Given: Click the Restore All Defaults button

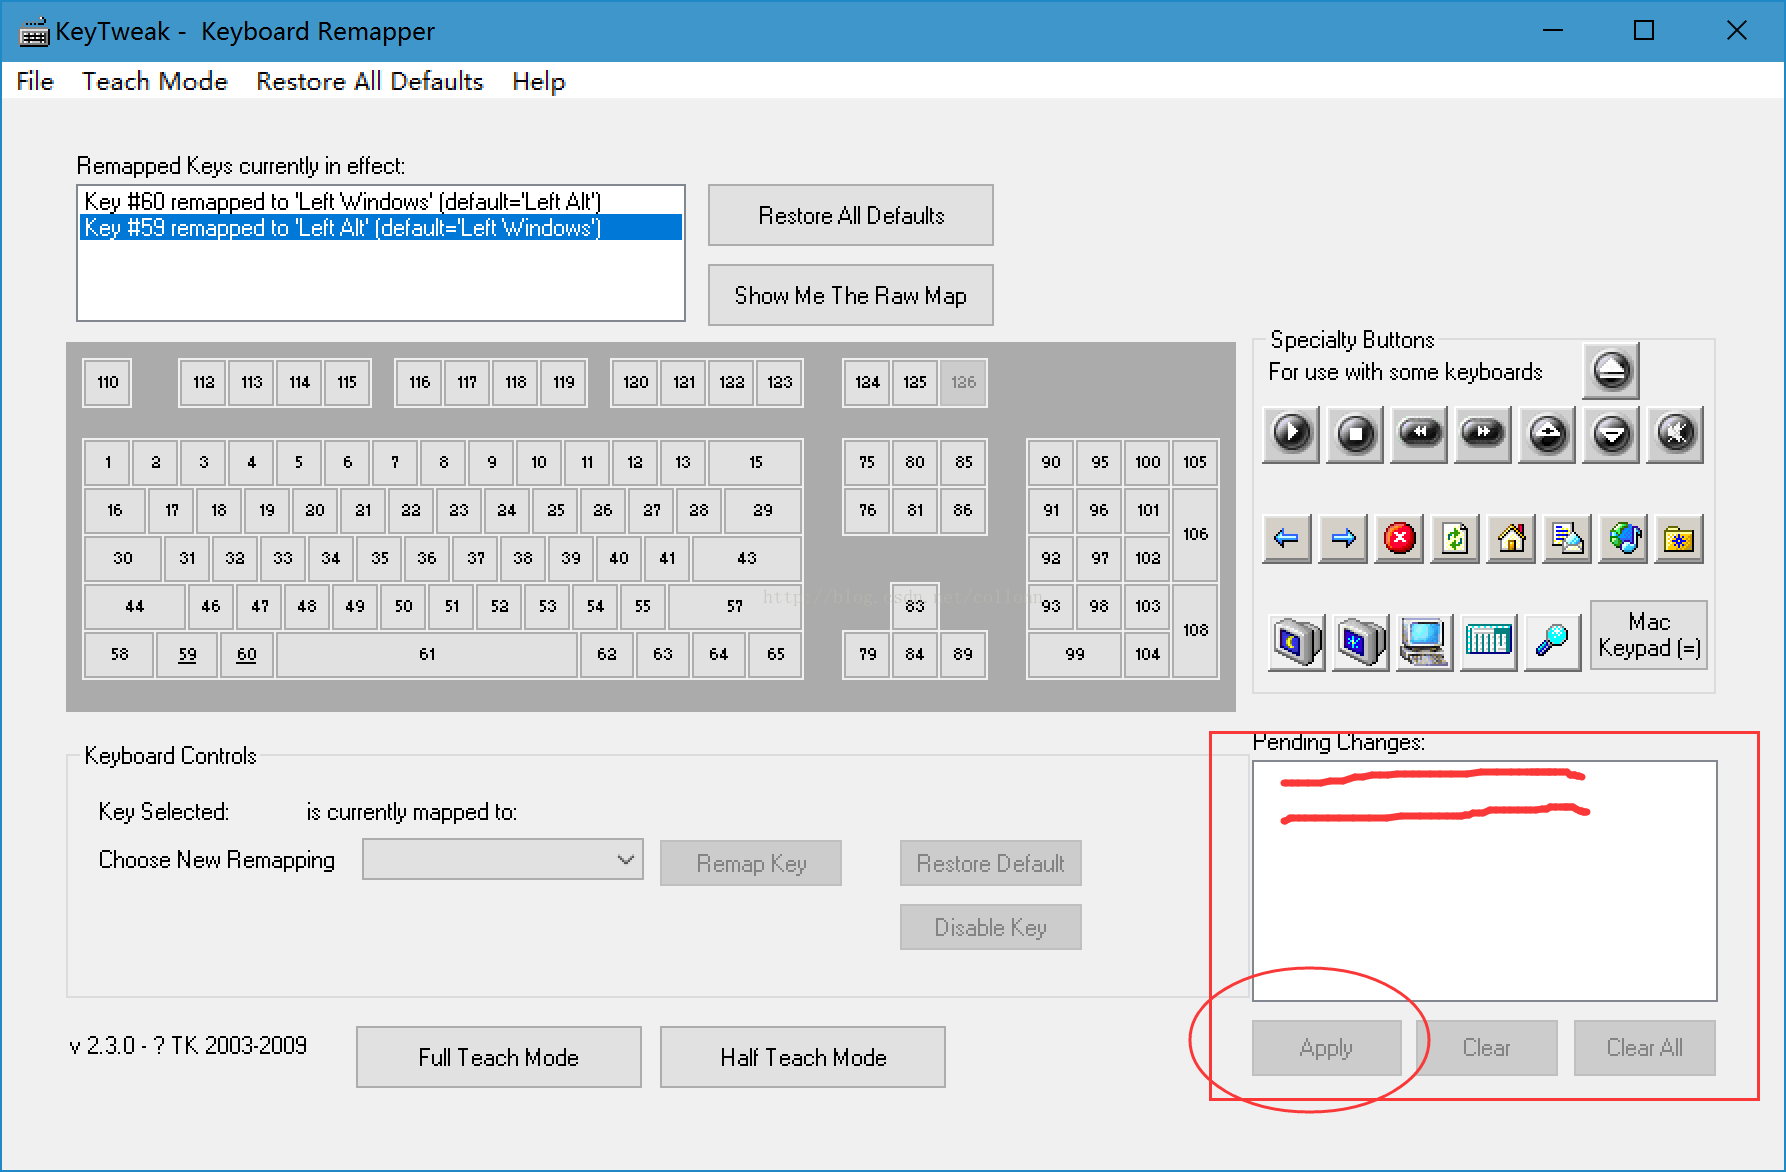Looking at the screenshot, I should pyautogui.click(x=851, y=215).
